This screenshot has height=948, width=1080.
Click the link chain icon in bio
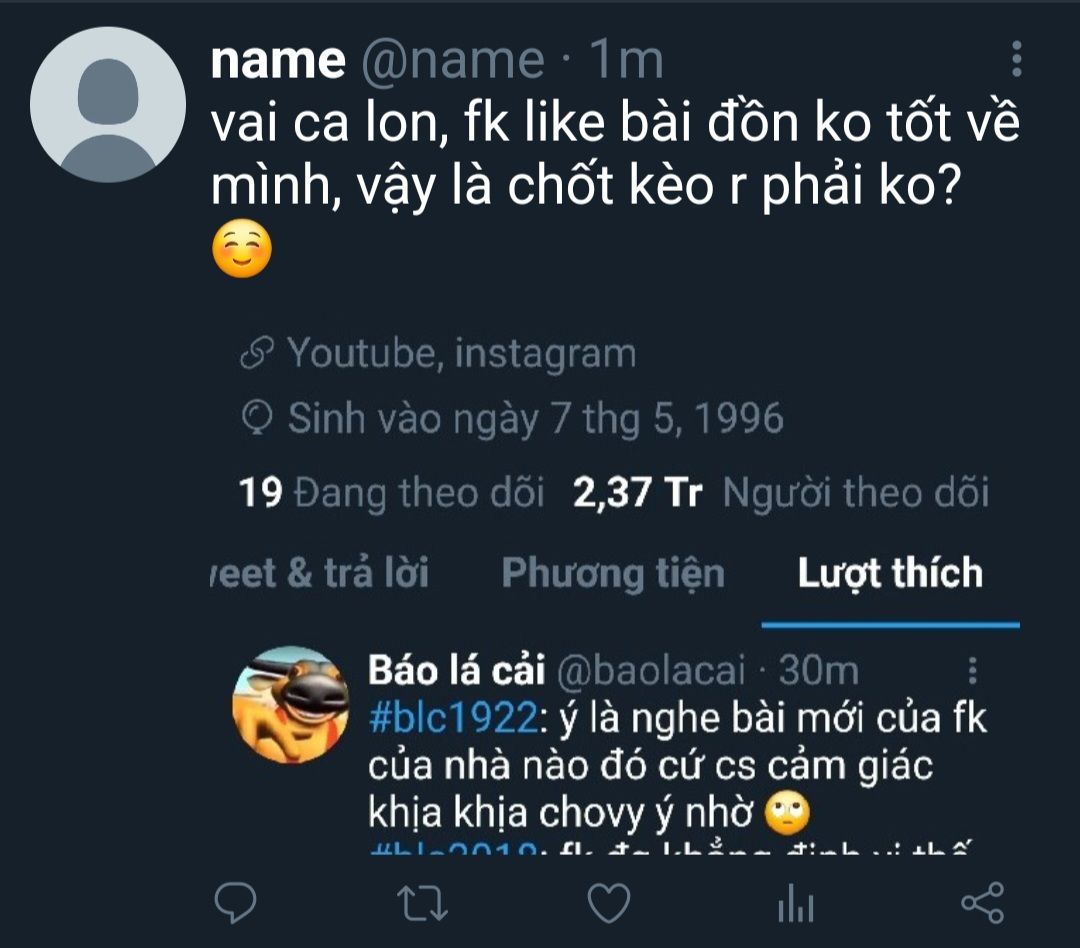[259, 354]
